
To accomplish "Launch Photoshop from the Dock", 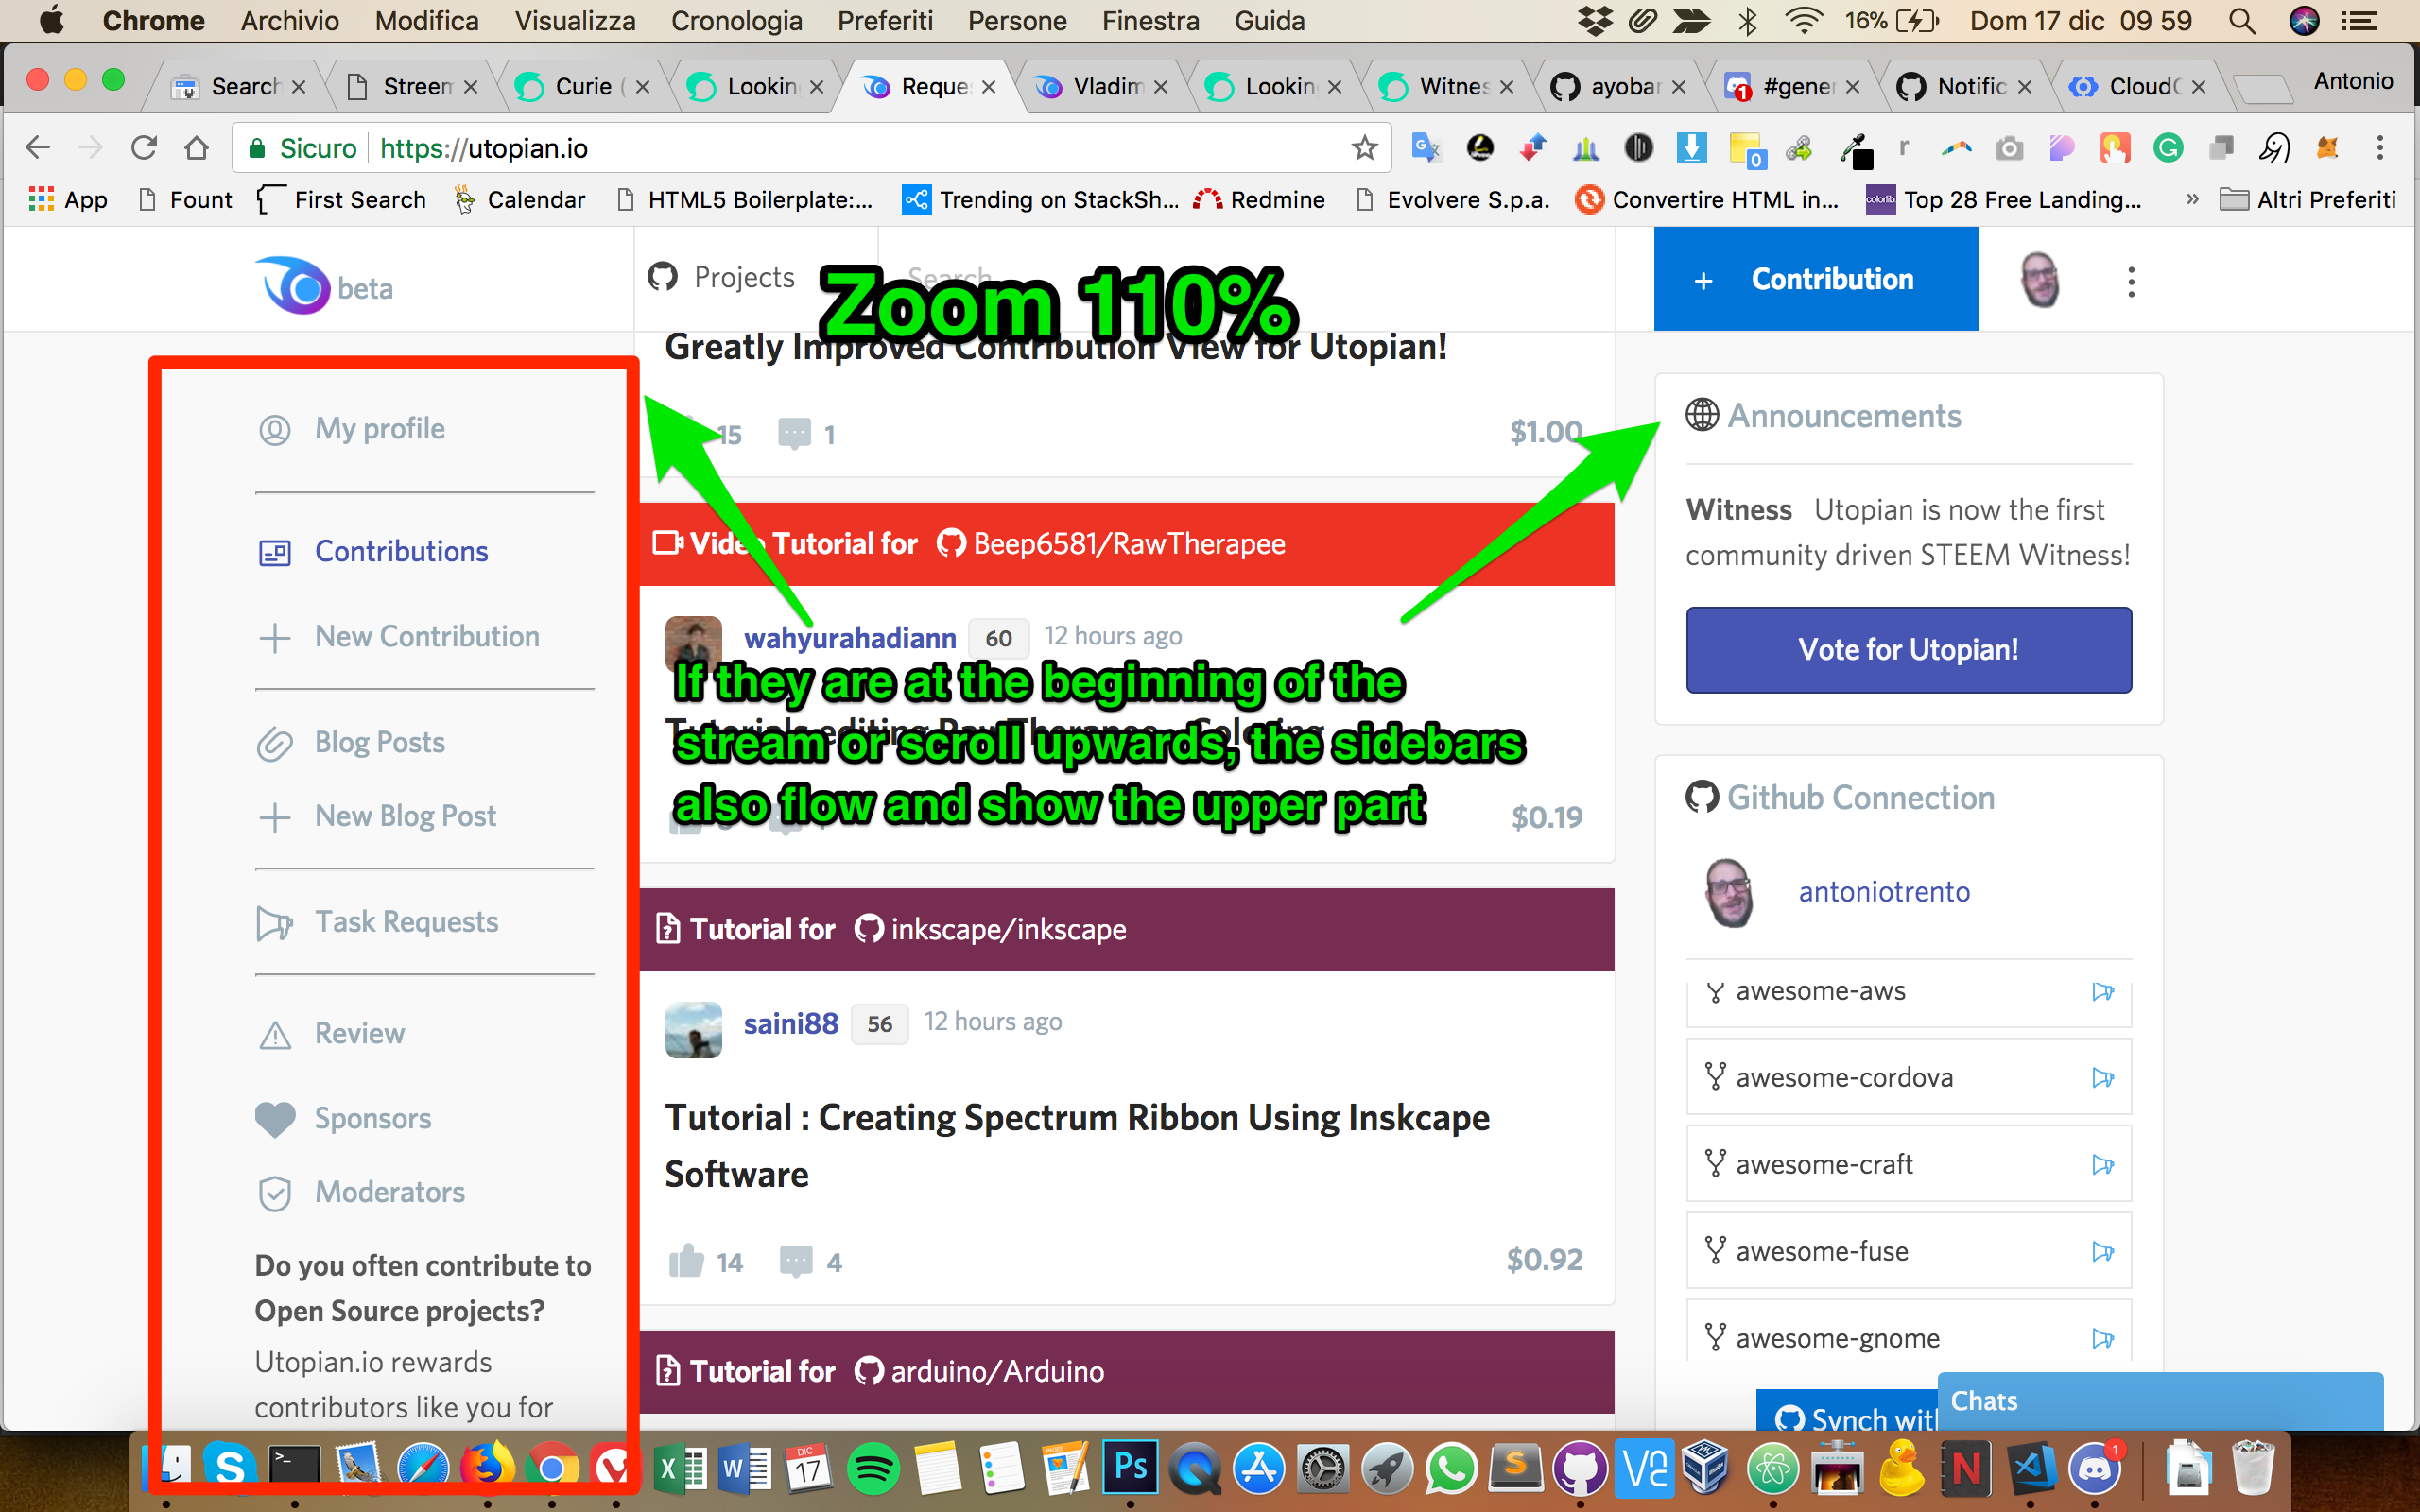I will click(x=1130, y=1468).
